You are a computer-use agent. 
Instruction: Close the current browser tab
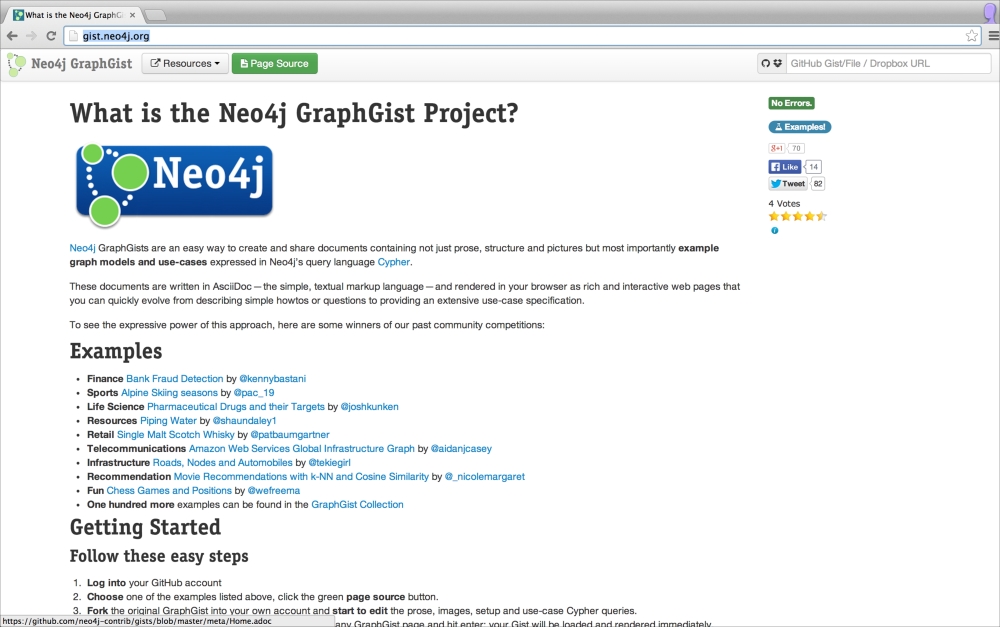[133, 15]
